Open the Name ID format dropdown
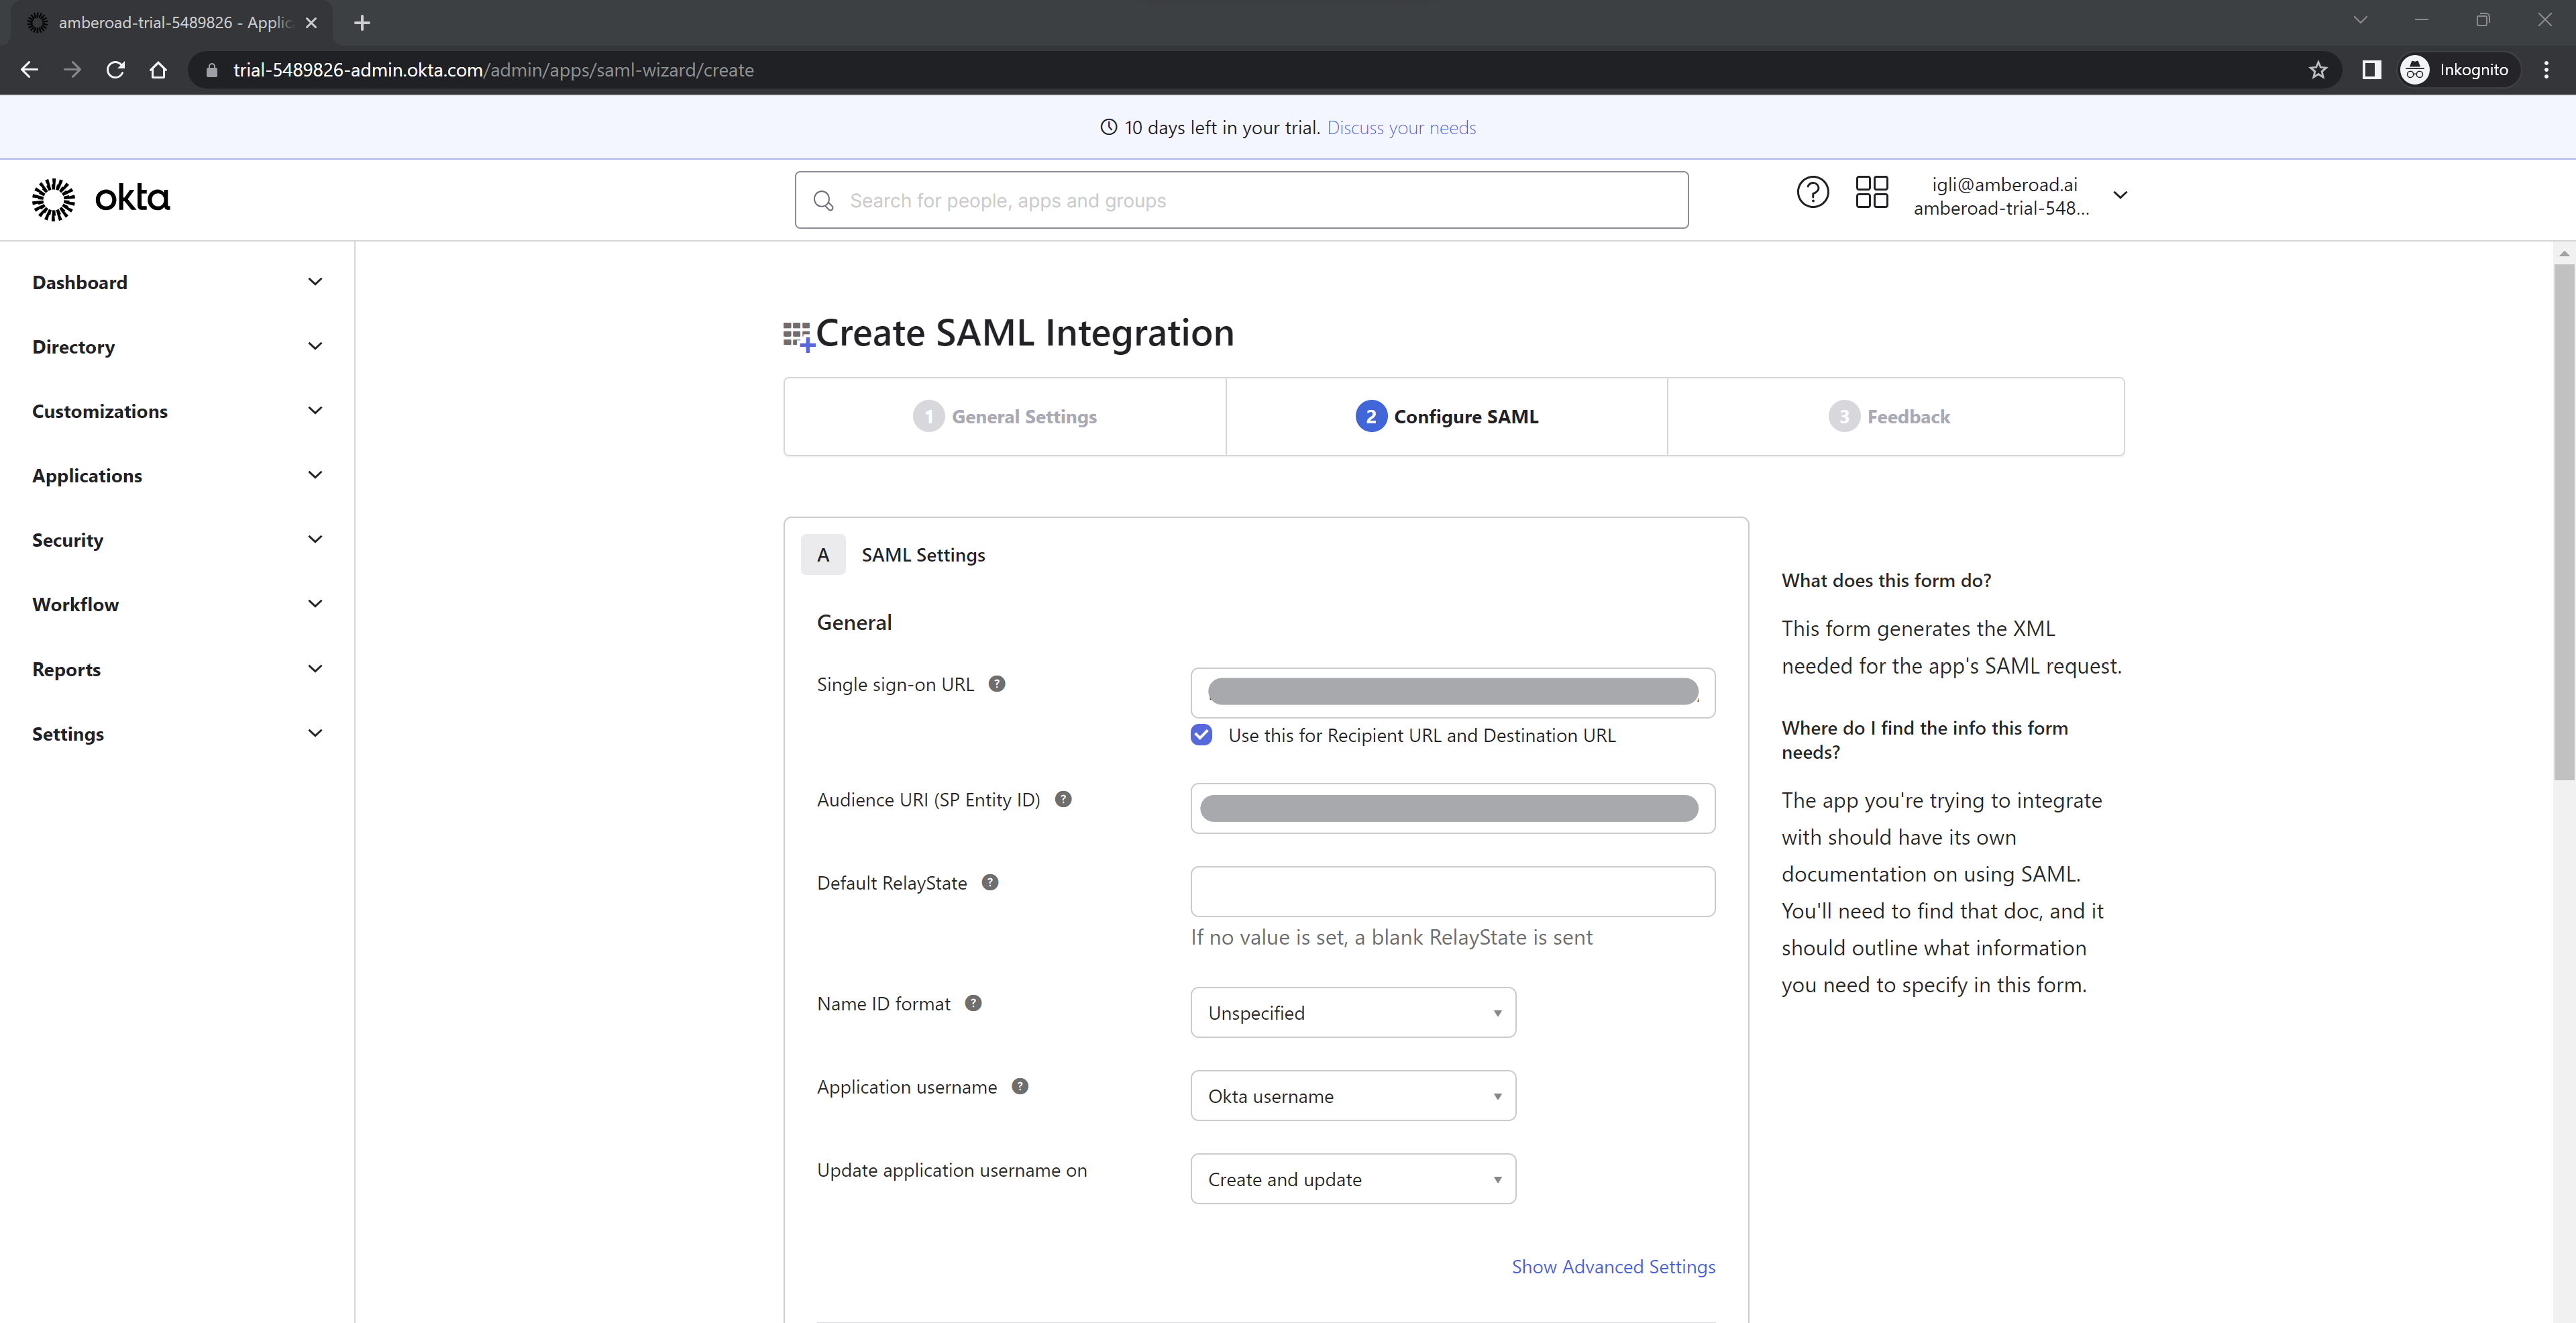The height and width of the screenshot is (1323, 2576). [1353, 1012]
